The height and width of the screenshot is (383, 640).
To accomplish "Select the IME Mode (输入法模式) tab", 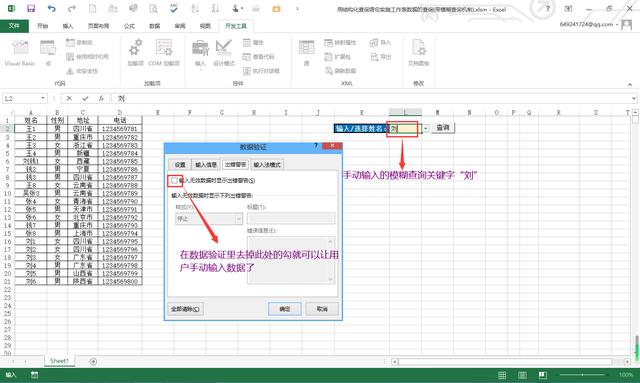I will point(267,165).
